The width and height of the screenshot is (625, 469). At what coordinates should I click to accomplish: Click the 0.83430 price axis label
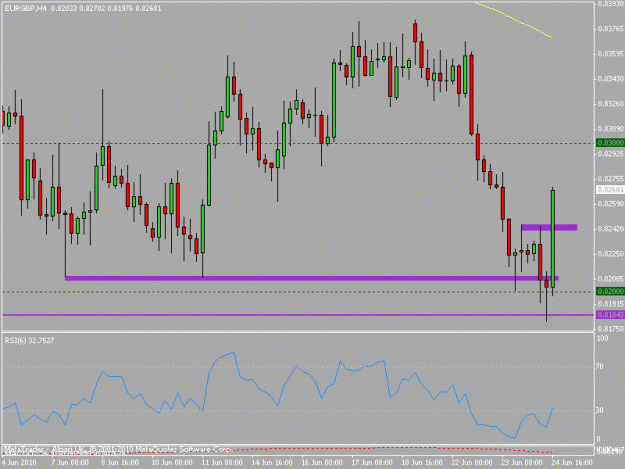click(611, 79)
